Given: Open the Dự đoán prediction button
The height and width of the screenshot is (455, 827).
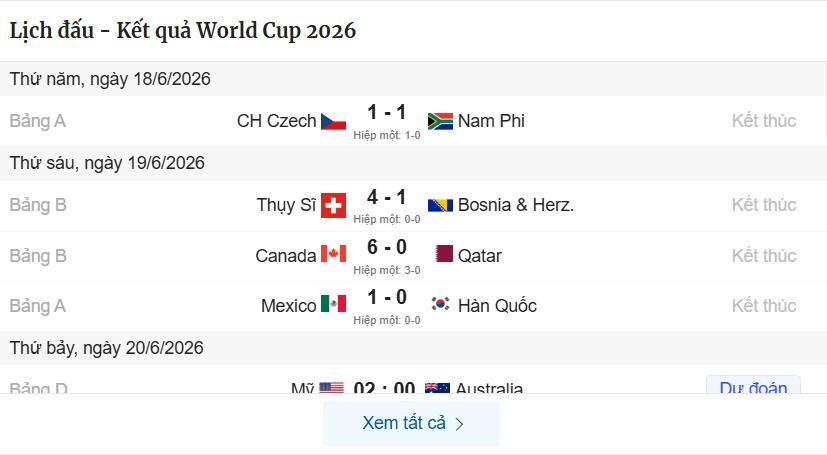Looking at the screenshot, I should pyautogui.click(x=753, y=385).
